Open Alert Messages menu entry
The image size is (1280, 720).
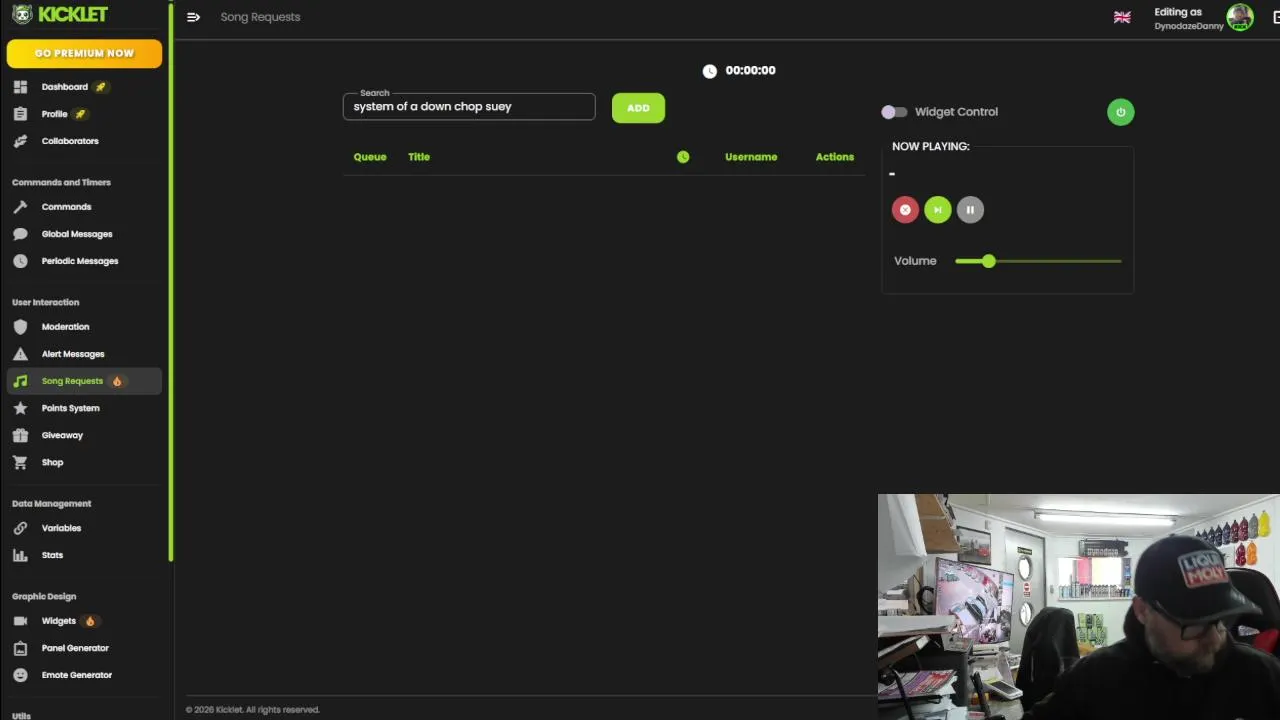tap(73, 354)
